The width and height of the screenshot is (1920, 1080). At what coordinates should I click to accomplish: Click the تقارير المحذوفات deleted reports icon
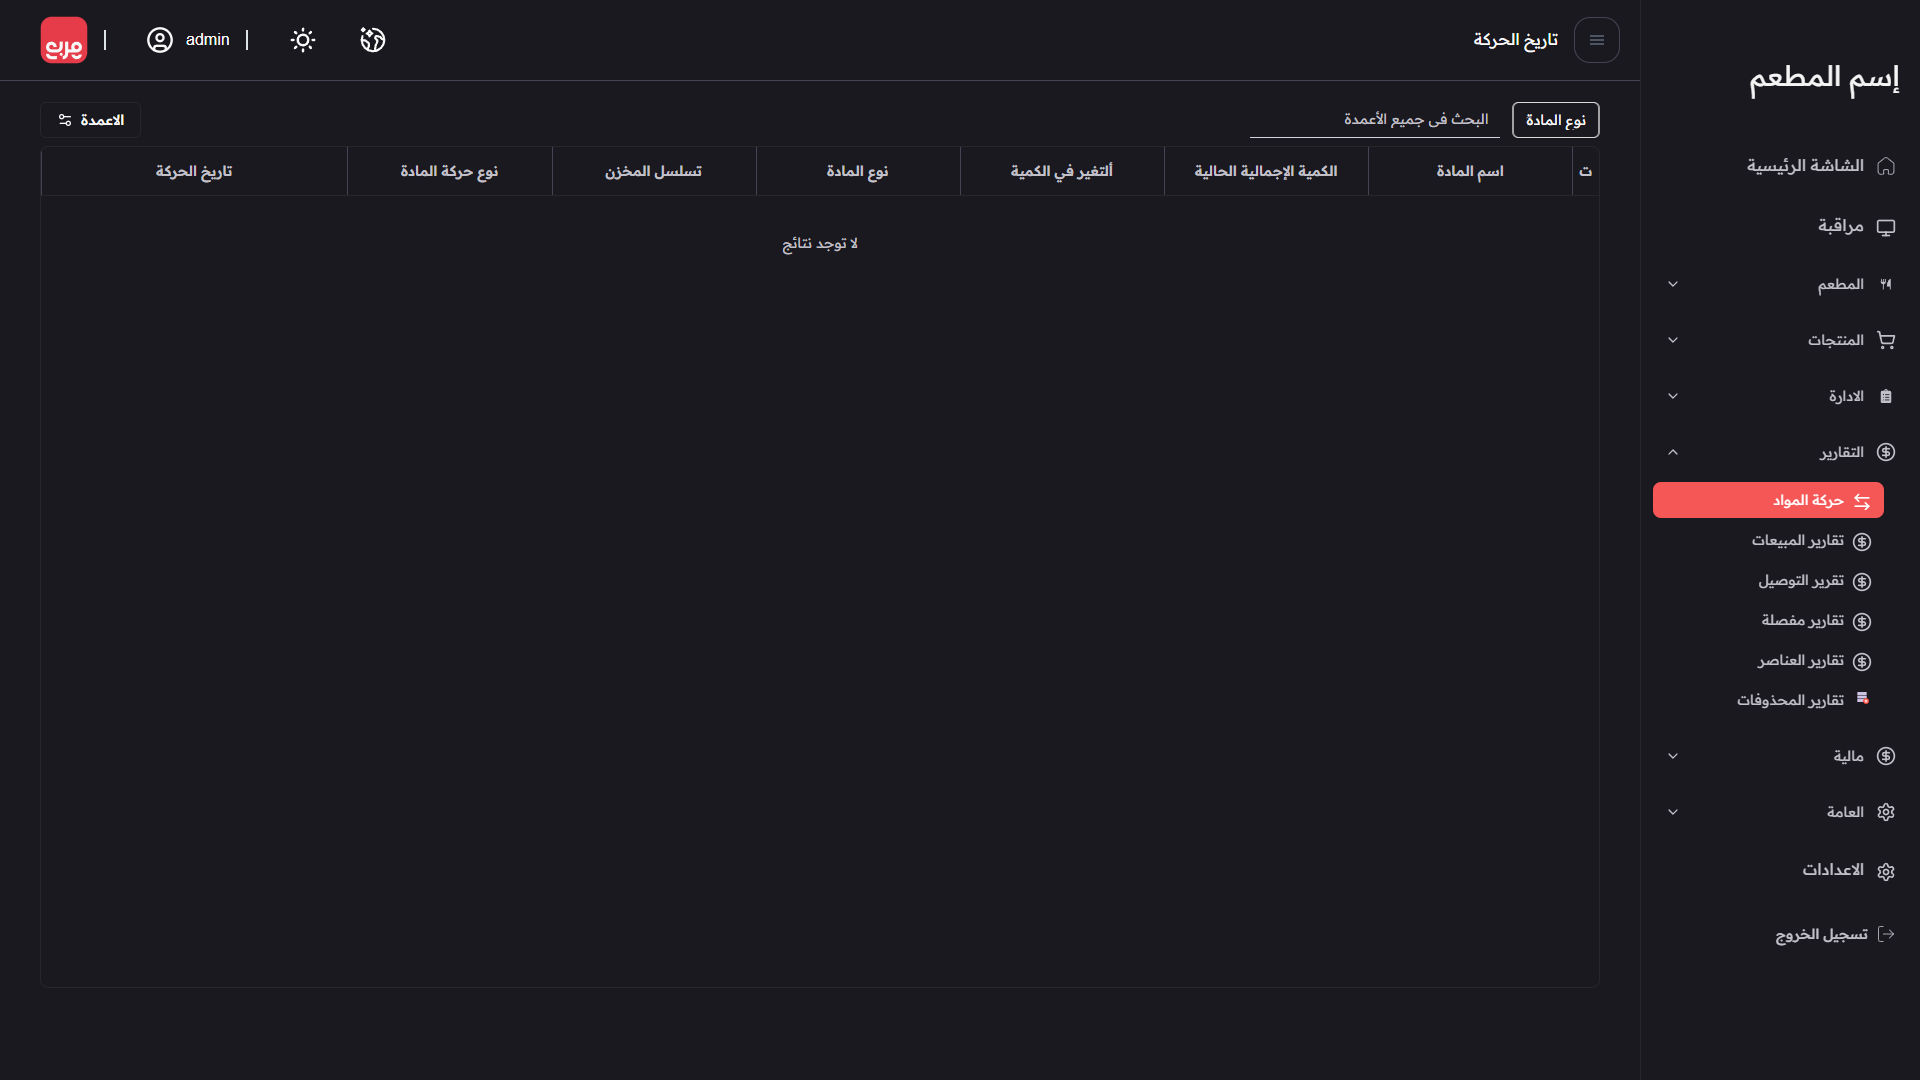click(1862, 699)
